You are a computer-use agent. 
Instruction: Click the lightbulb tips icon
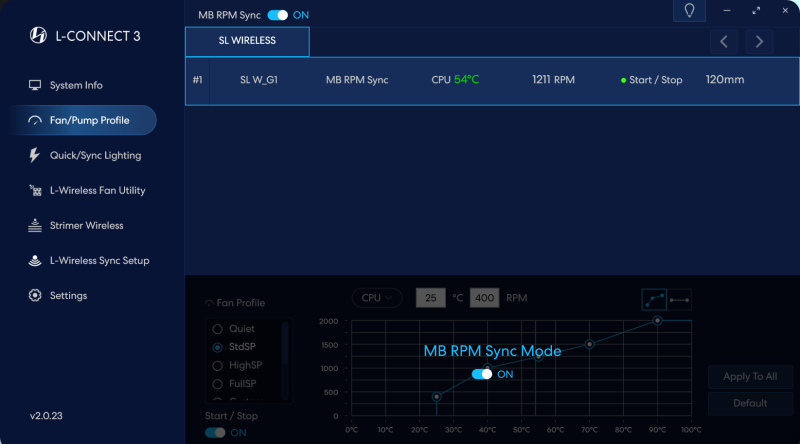689,11
